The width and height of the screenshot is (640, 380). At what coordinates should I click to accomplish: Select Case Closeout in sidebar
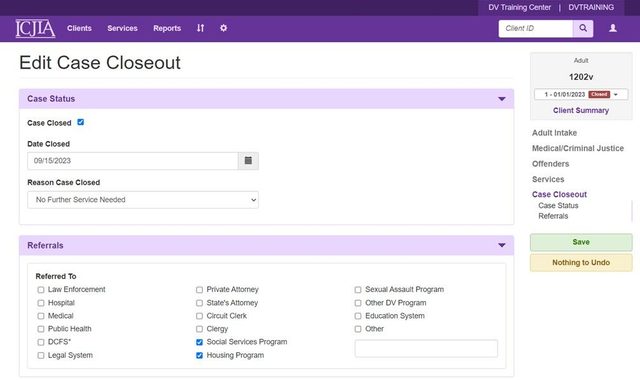(559, 194)
